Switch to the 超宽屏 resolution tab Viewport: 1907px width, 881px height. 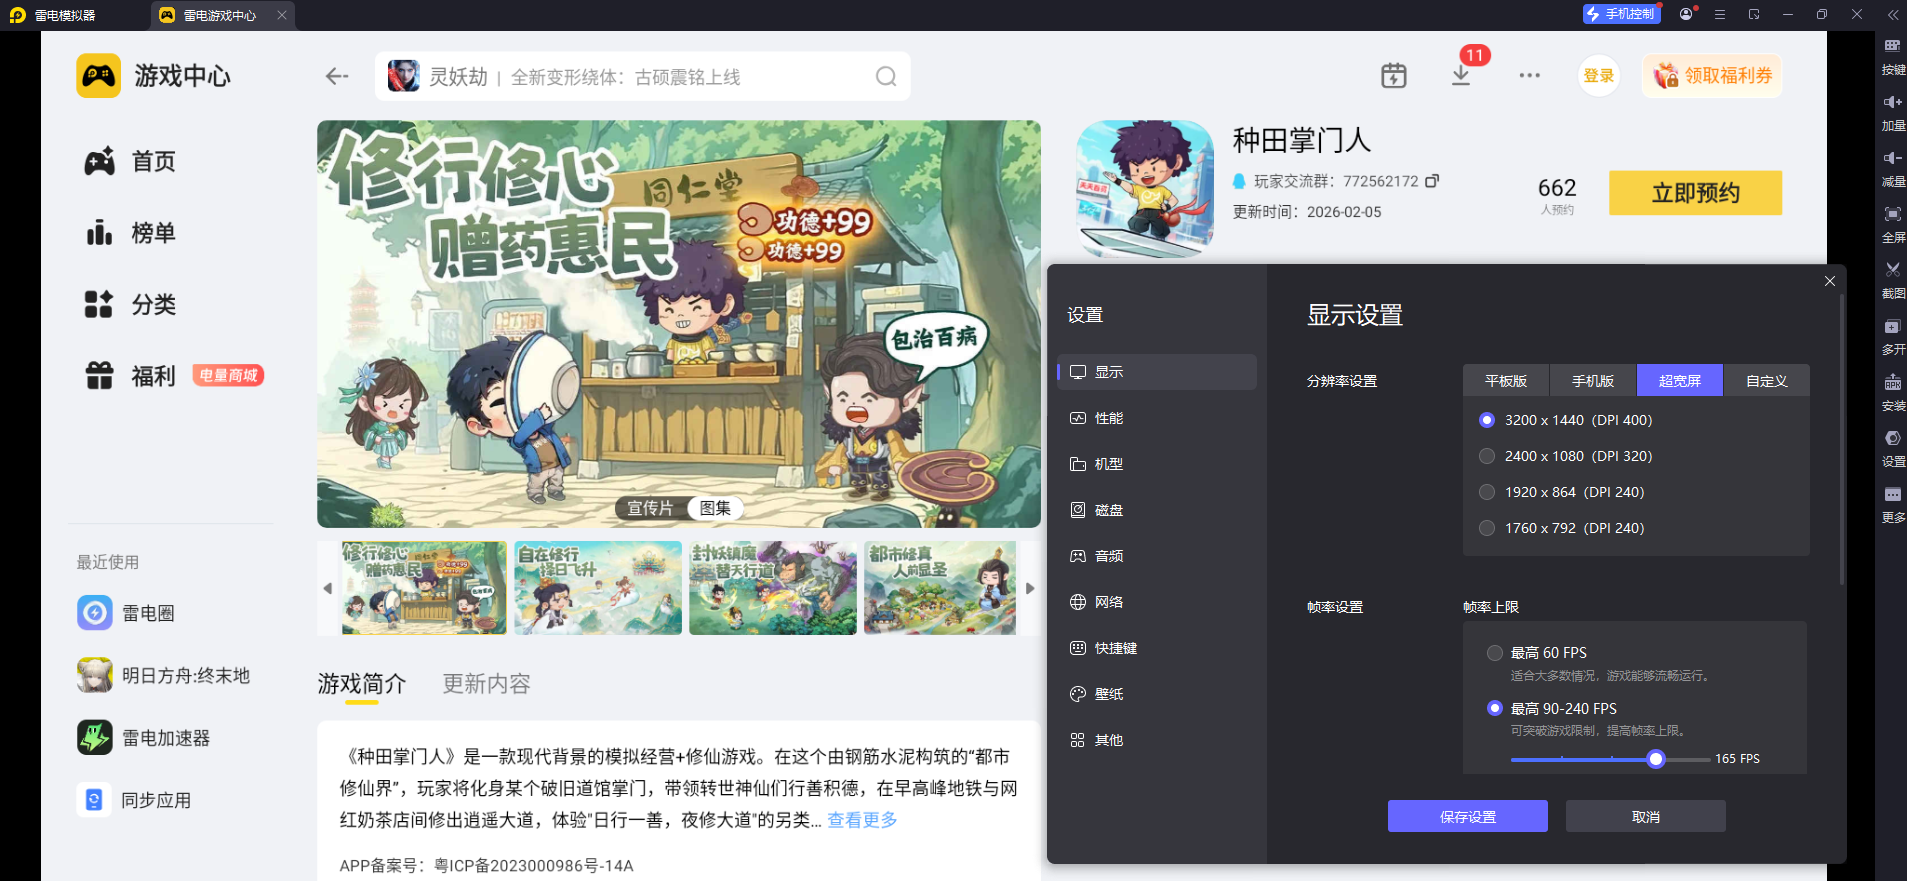pyautogui.click(x=1680, y=380)
